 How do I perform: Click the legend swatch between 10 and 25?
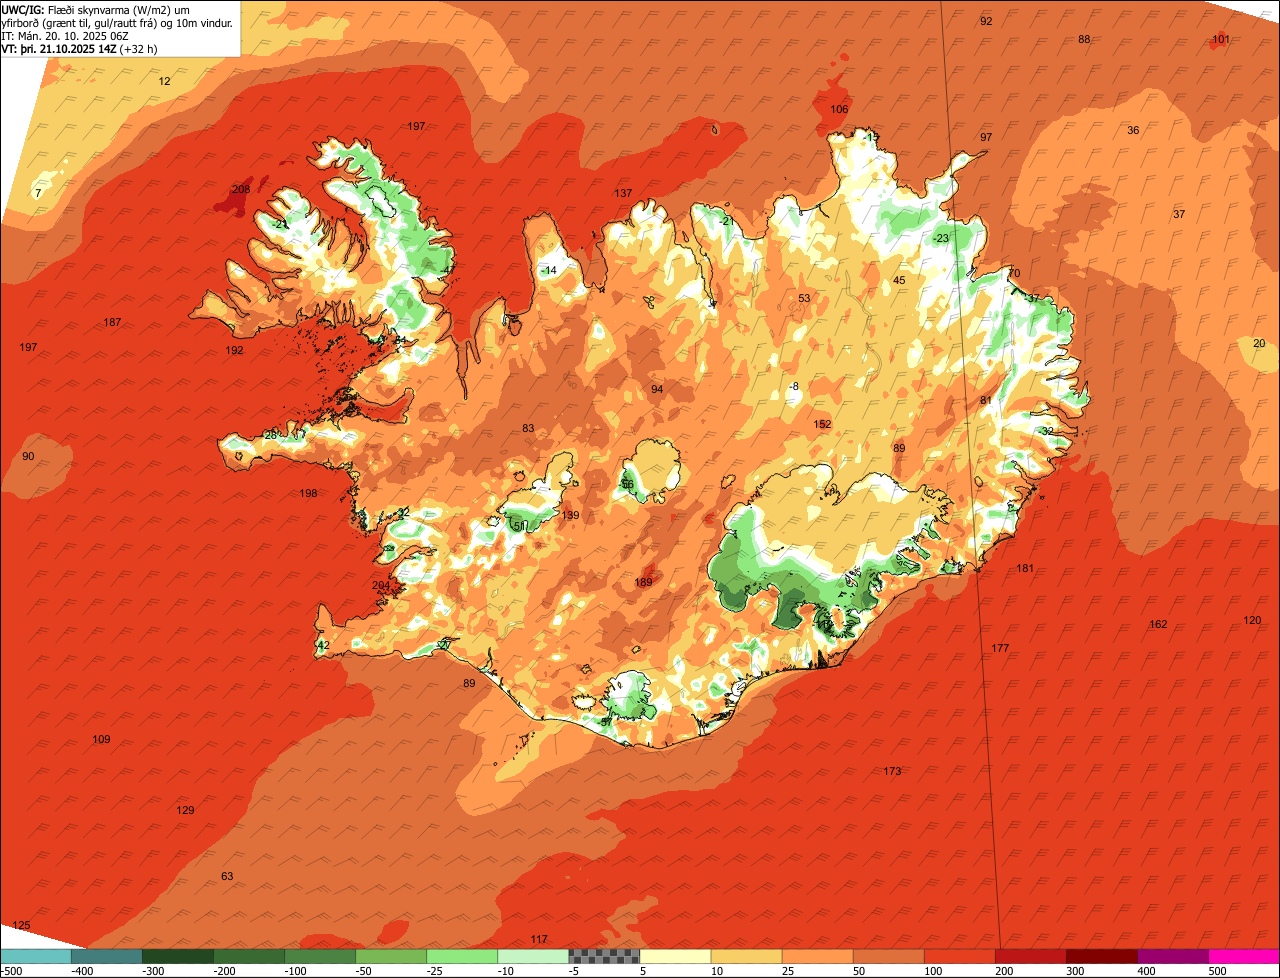point(746,956)
